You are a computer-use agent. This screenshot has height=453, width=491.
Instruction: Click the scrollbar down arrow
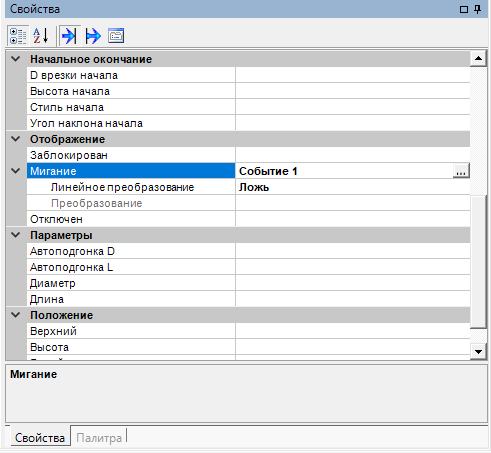[x=479, y=352]
